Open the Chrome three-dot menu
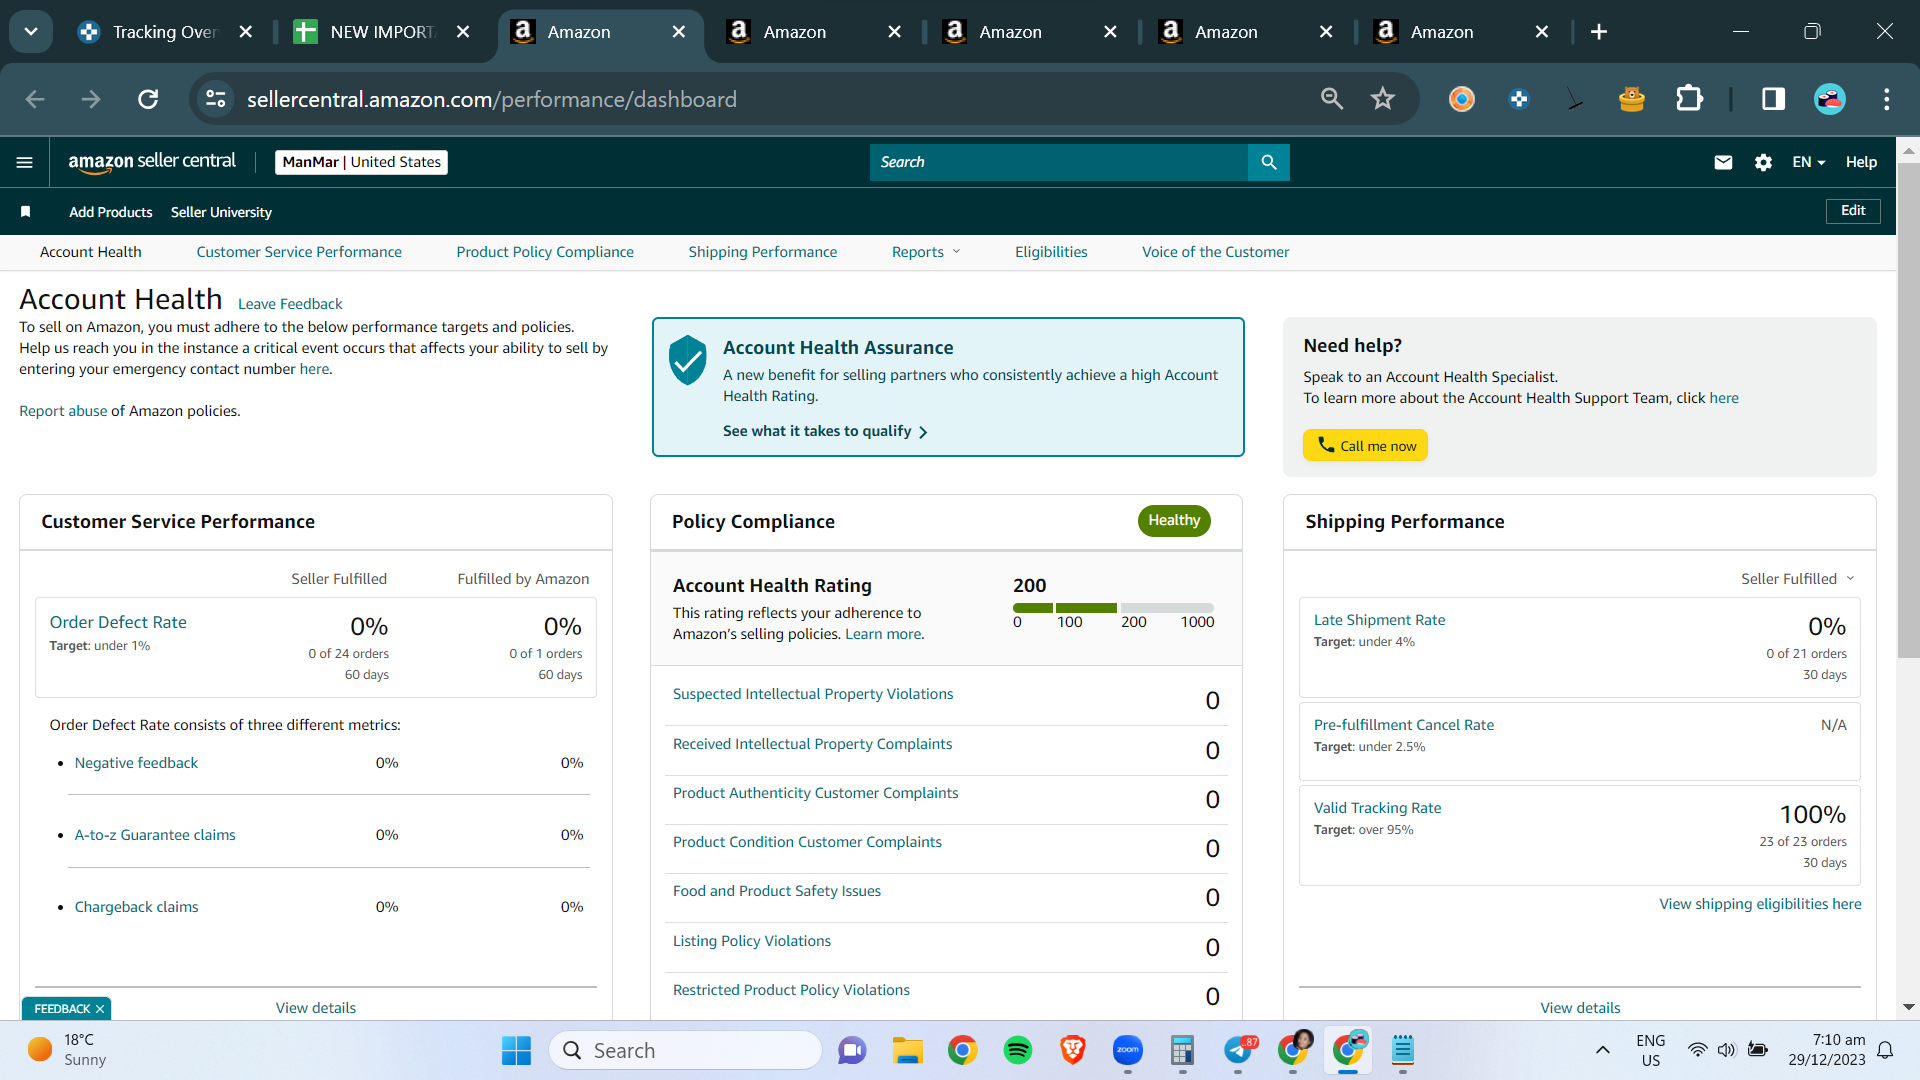1920x1080 pixels. coord(1886,99)
